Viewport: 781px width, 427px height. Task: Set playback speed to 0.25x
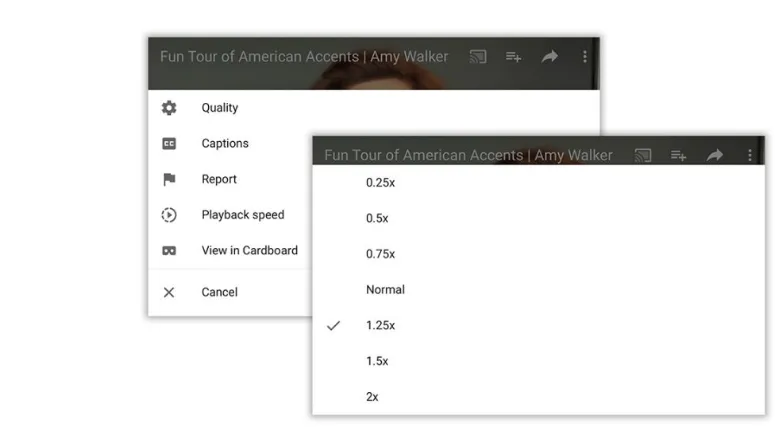(538, 182)
